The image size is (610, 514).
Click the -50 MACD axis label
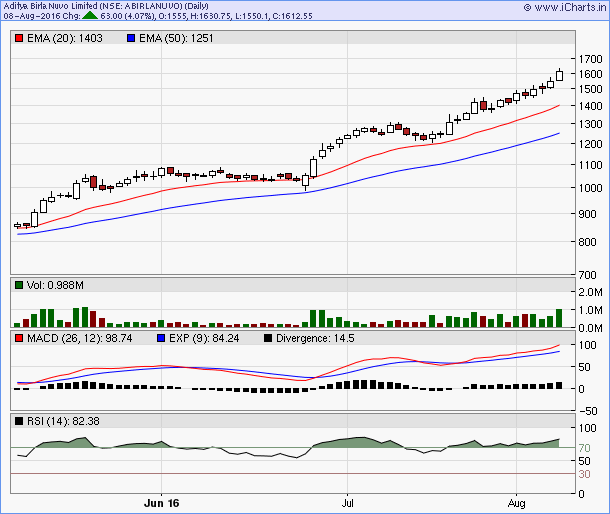[x=588, y=411]
